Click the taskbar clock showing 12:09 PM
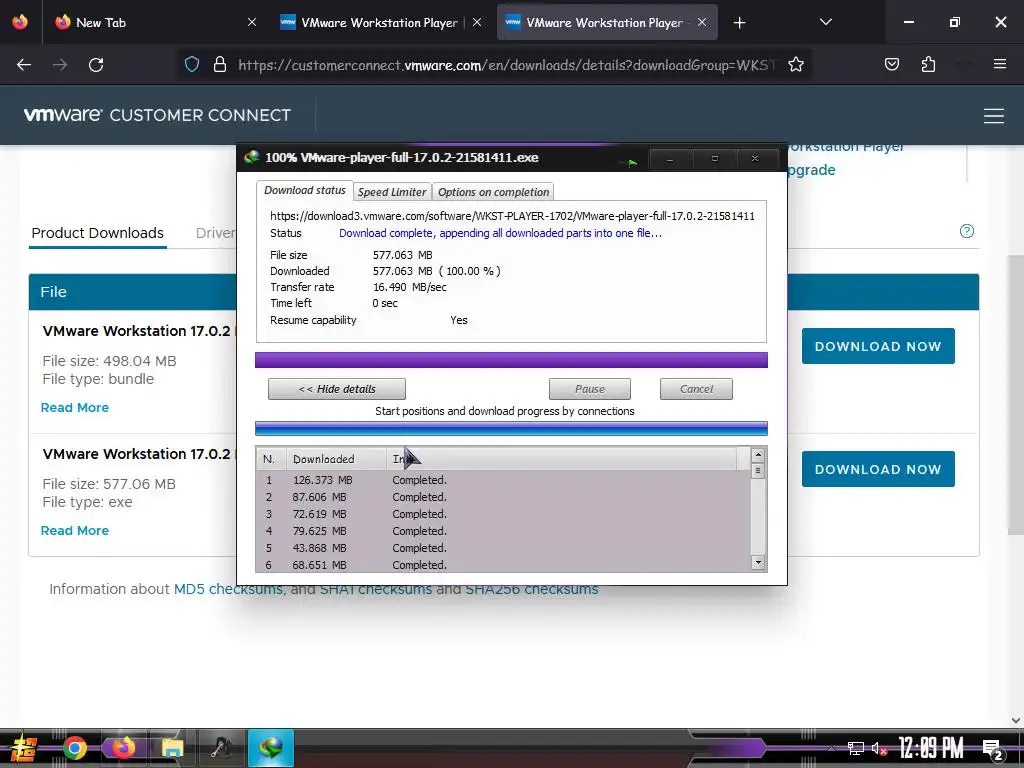This screenshot has height=768, width=1024. 931,748
